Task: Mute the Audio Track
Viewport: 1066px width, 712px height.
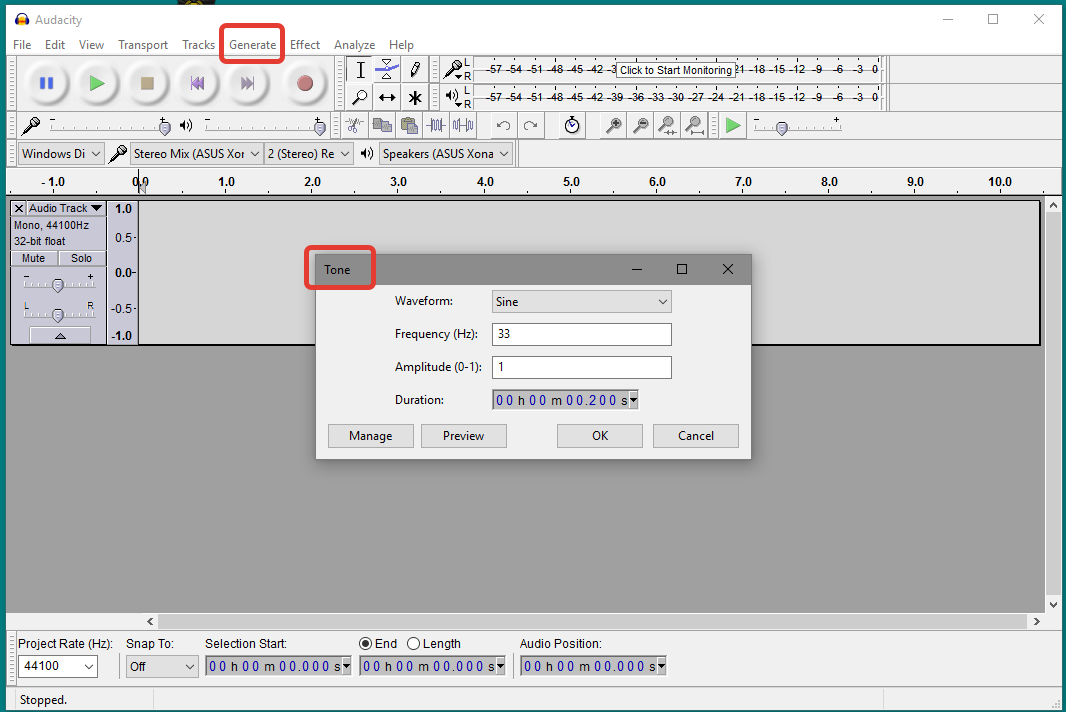Action: tap(34, 258)
